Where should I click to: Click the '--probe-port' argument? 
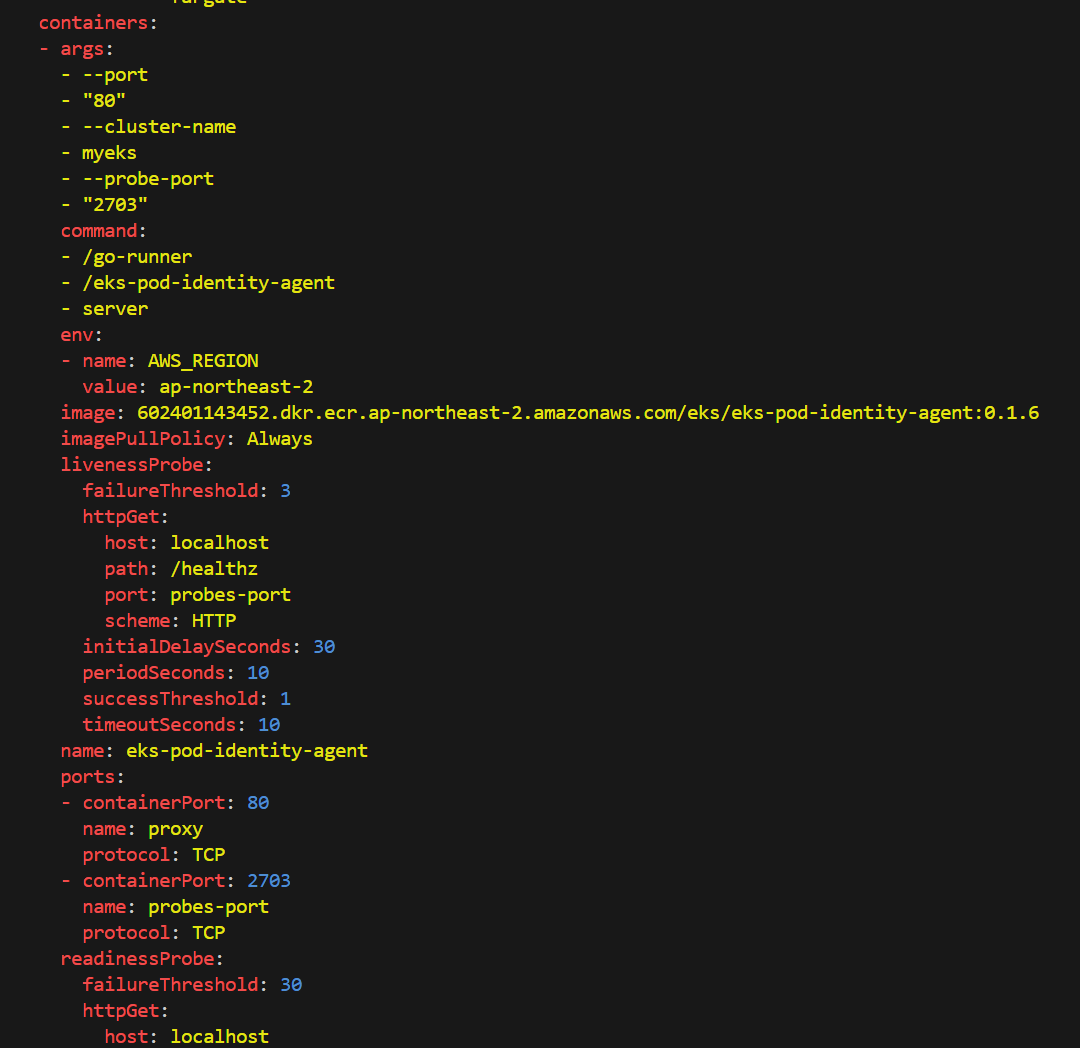148,179
